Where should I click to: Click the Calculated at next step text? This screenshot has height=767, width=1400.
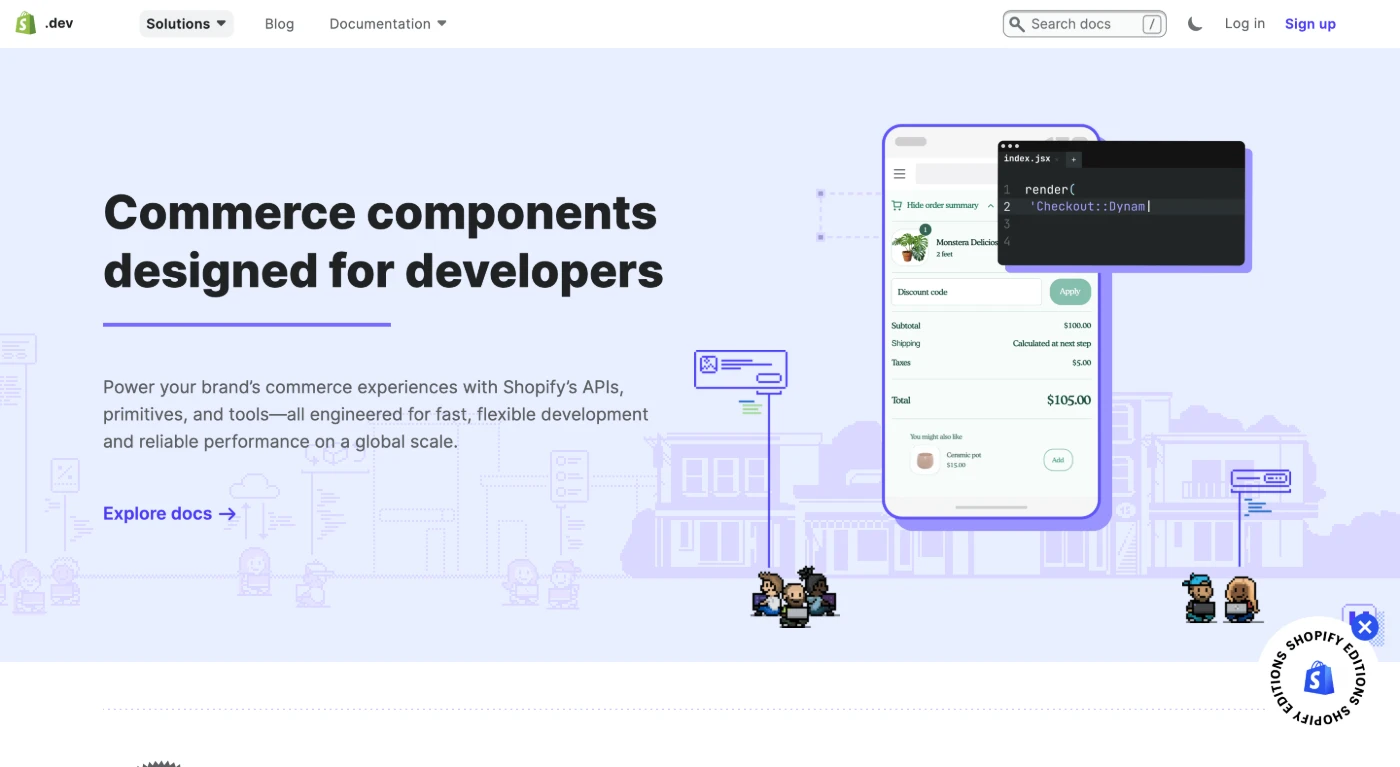(1052, 344)
